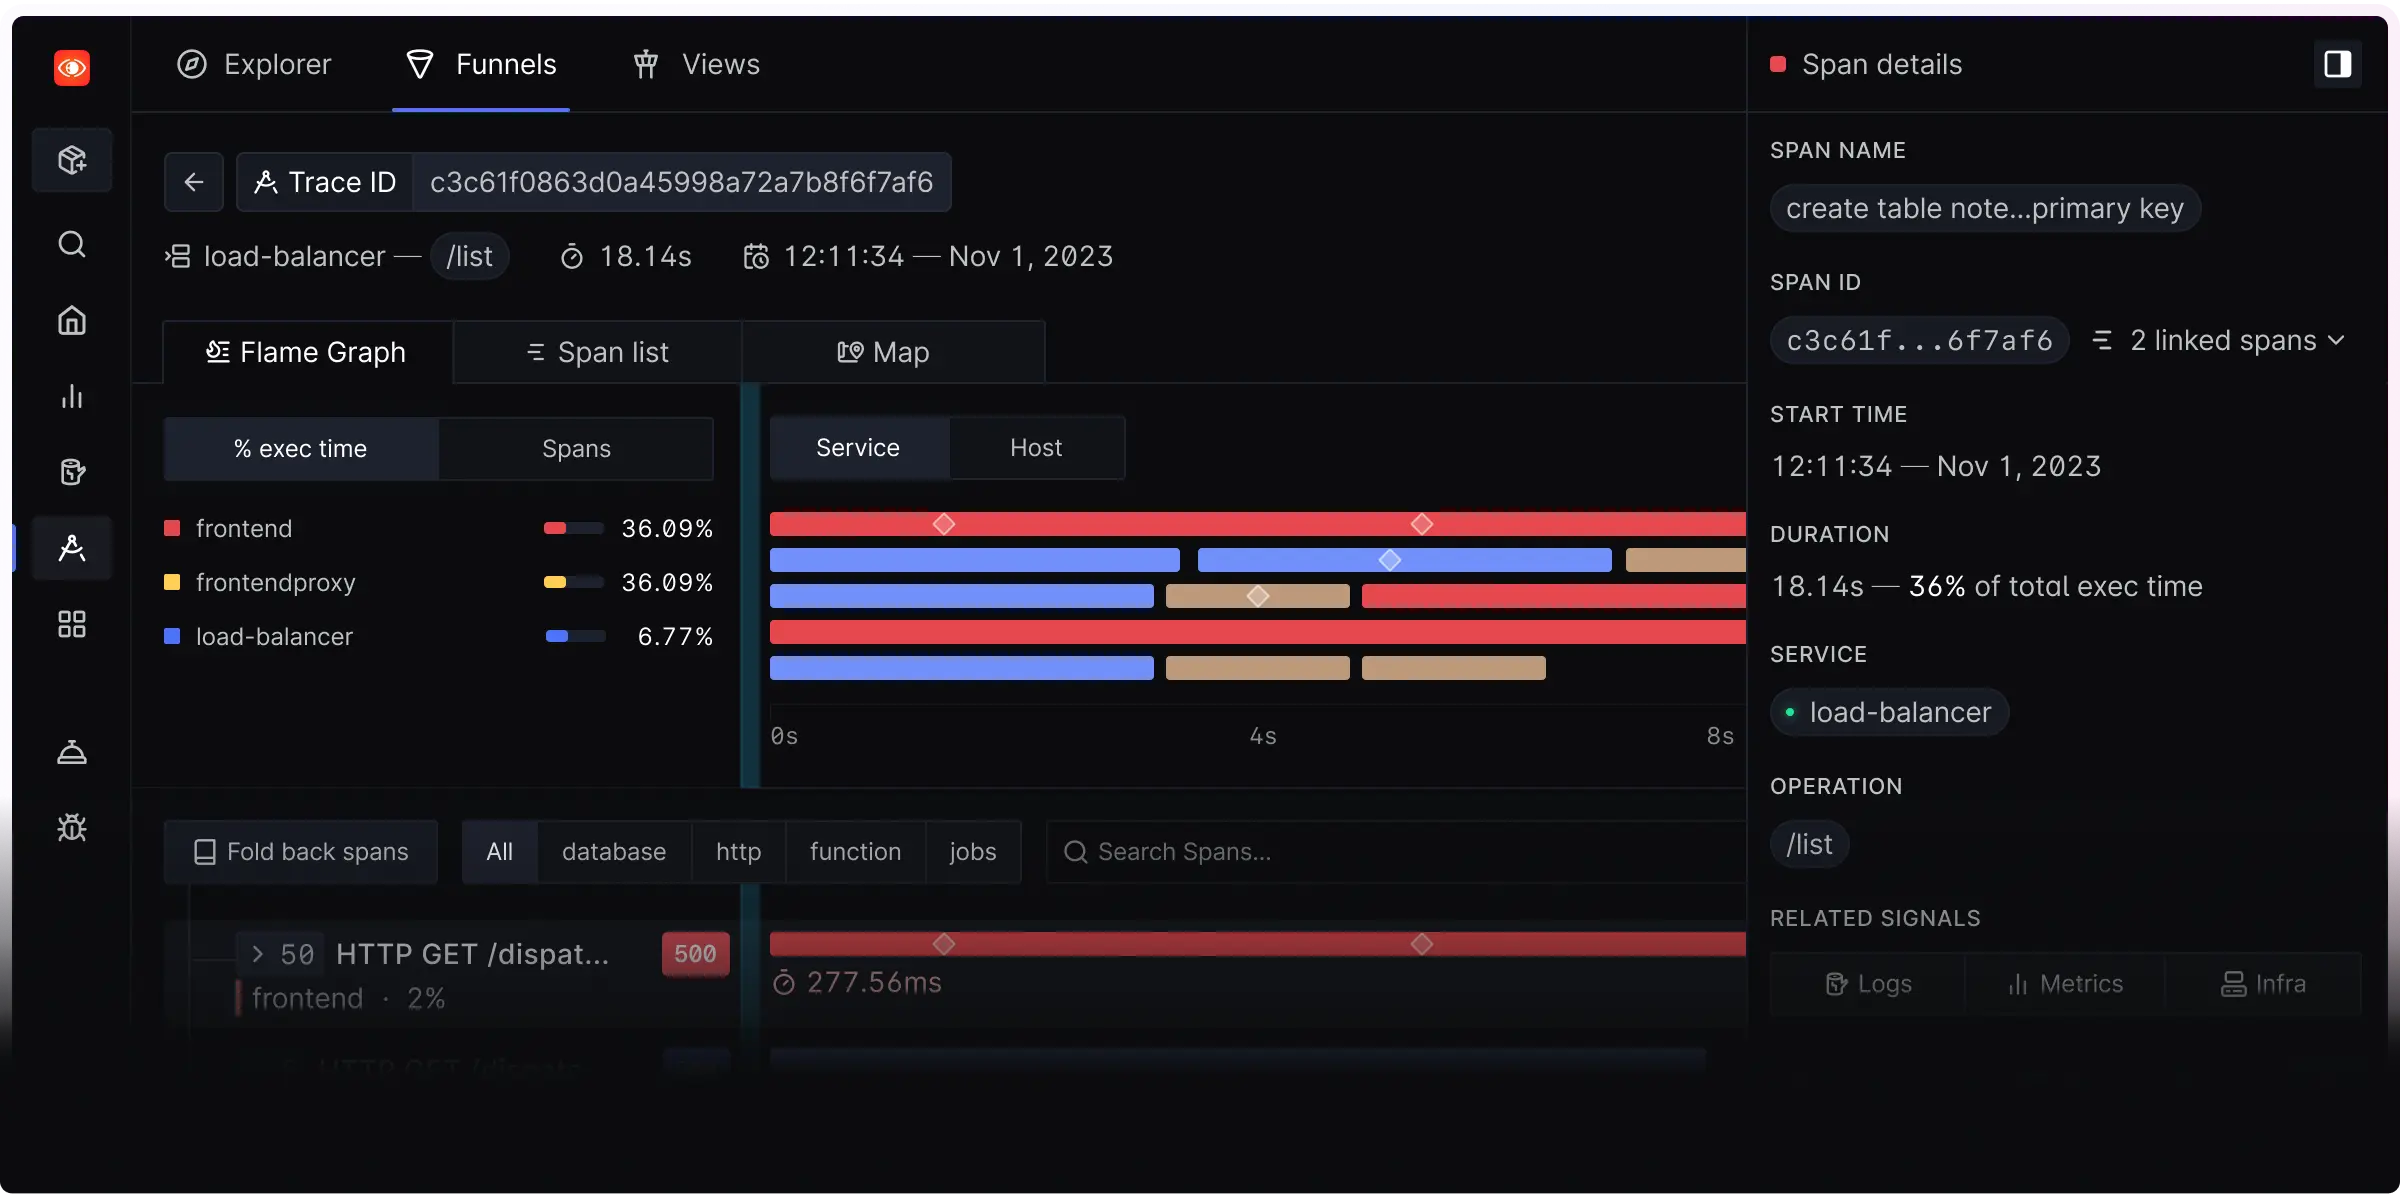The image size is (2400, 1194).
Task: Switch to the Span list tab
Action: [598, 352]
